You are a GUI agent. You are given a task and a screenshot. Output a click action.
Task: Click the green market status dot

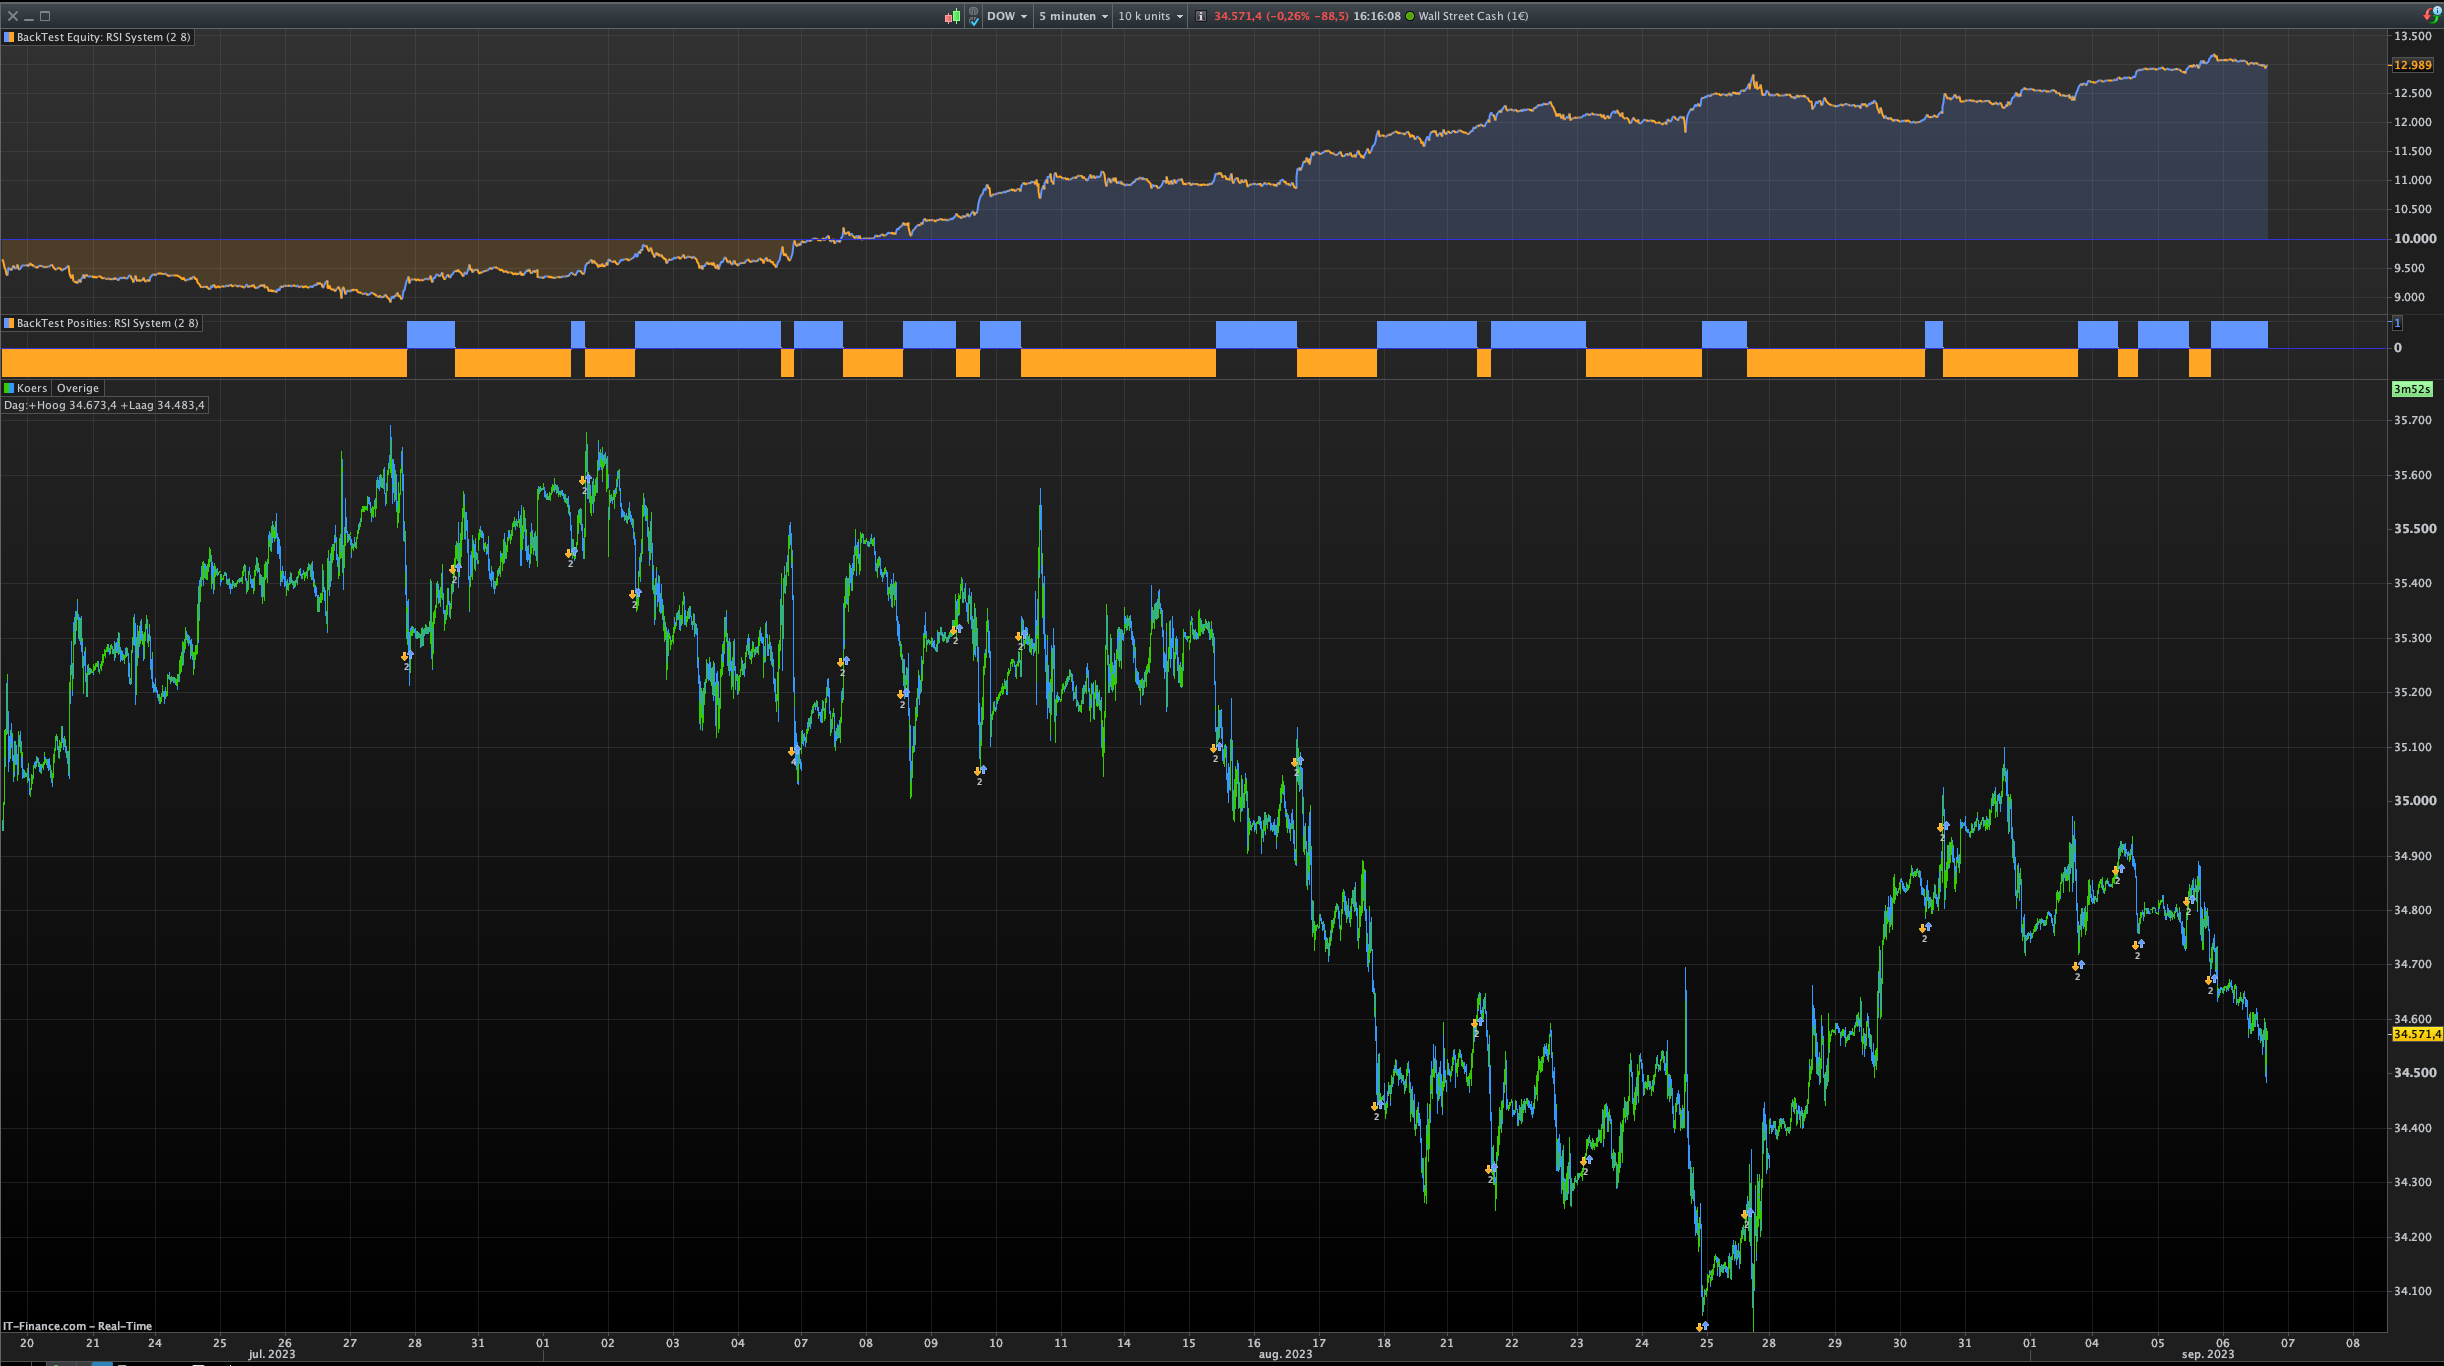1410,16
